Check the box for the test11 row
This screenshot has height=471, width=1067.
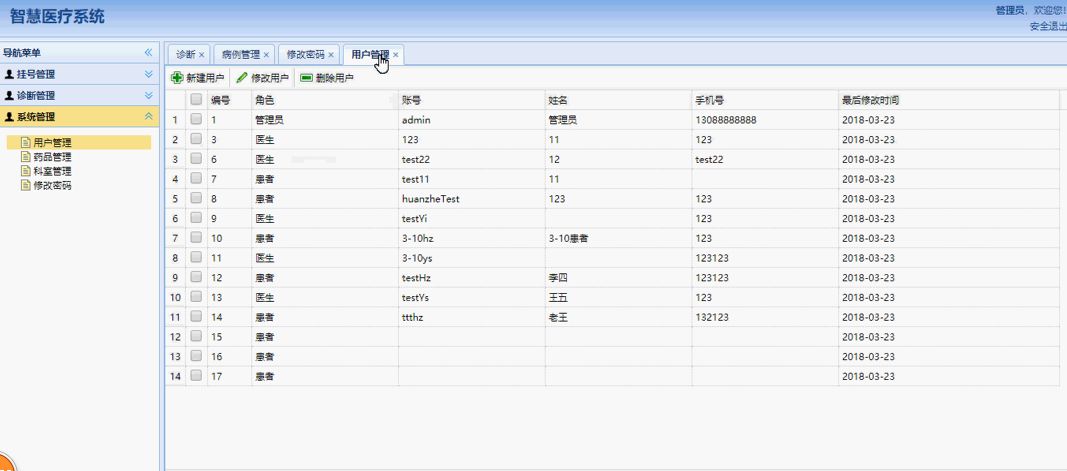[196, 178]
